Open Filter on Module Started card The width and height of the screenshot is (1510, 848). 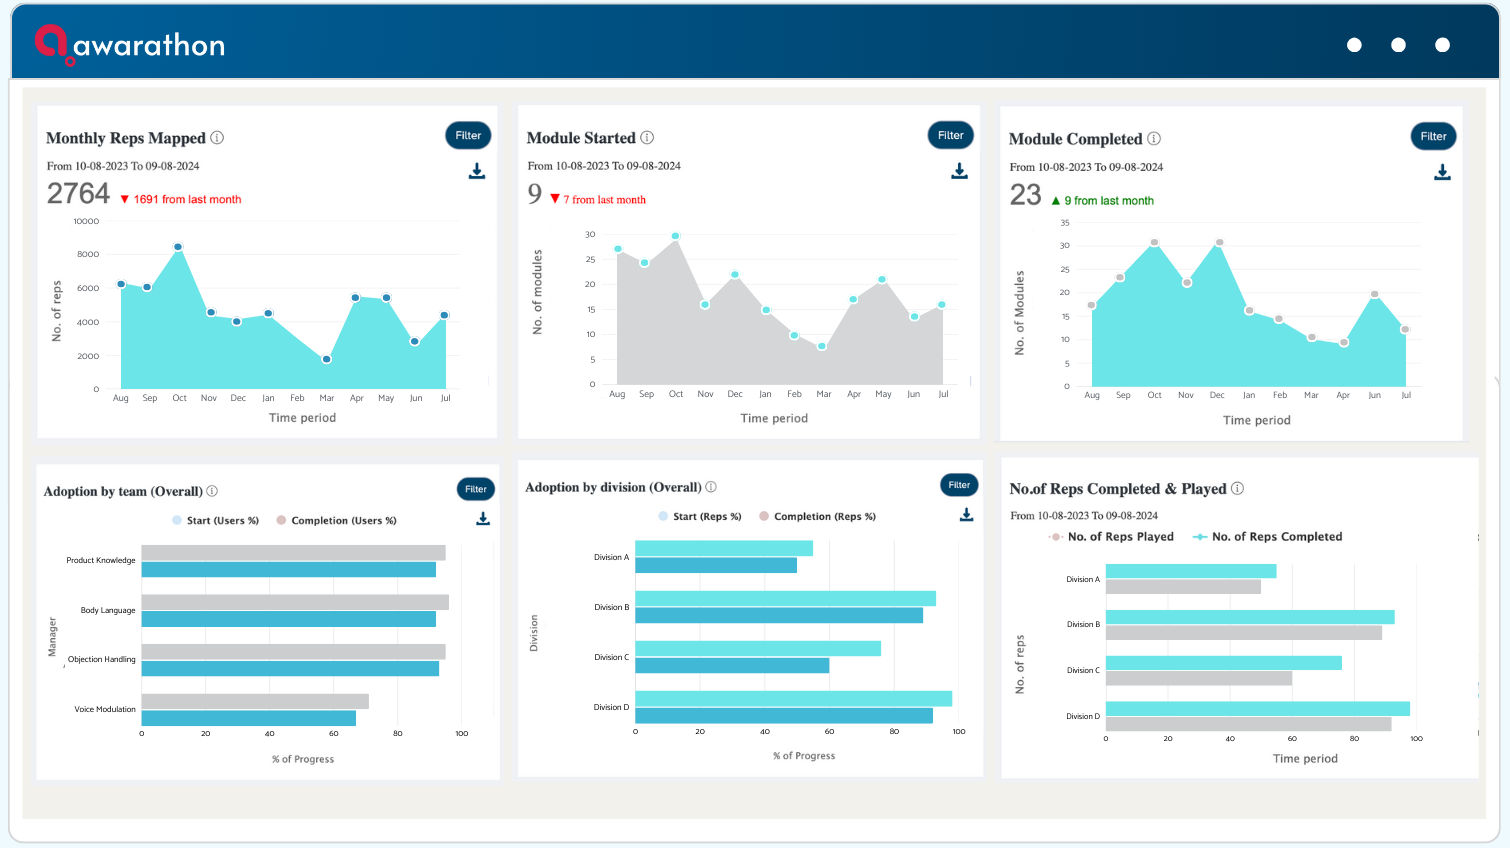point(951,135)
